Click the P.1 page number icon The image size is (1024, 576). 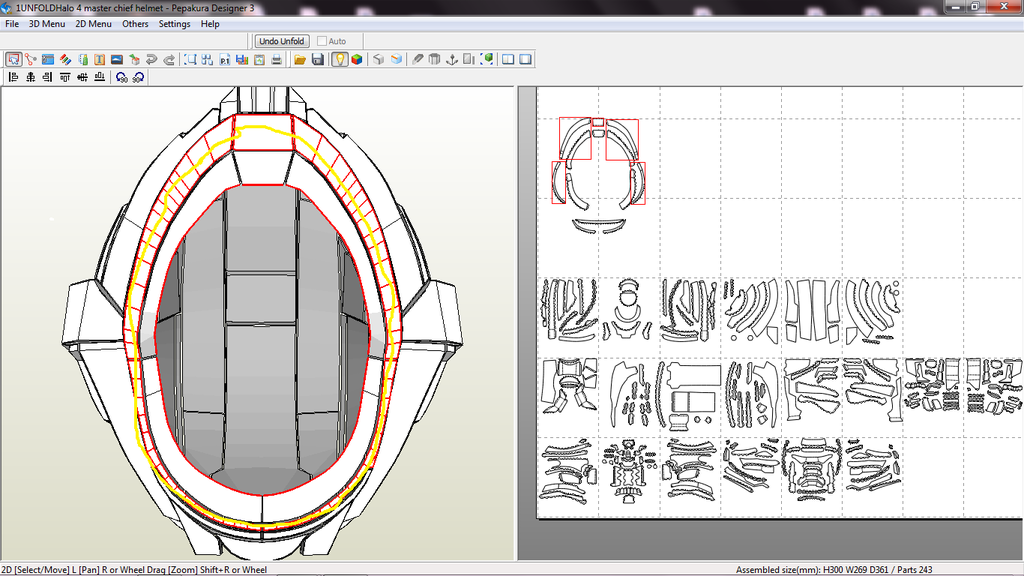click(x=225, y=59)
